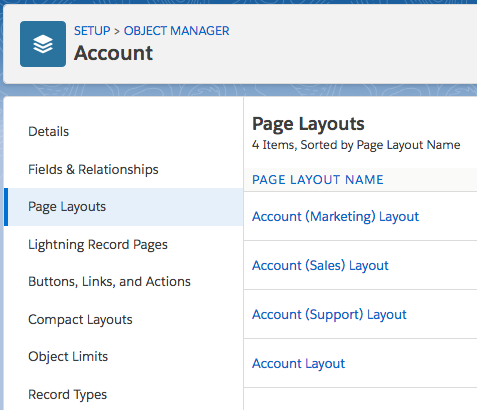This screenshot has width=477, height=410.
Task: Open Record Types section
Action: tap(68, 395)
